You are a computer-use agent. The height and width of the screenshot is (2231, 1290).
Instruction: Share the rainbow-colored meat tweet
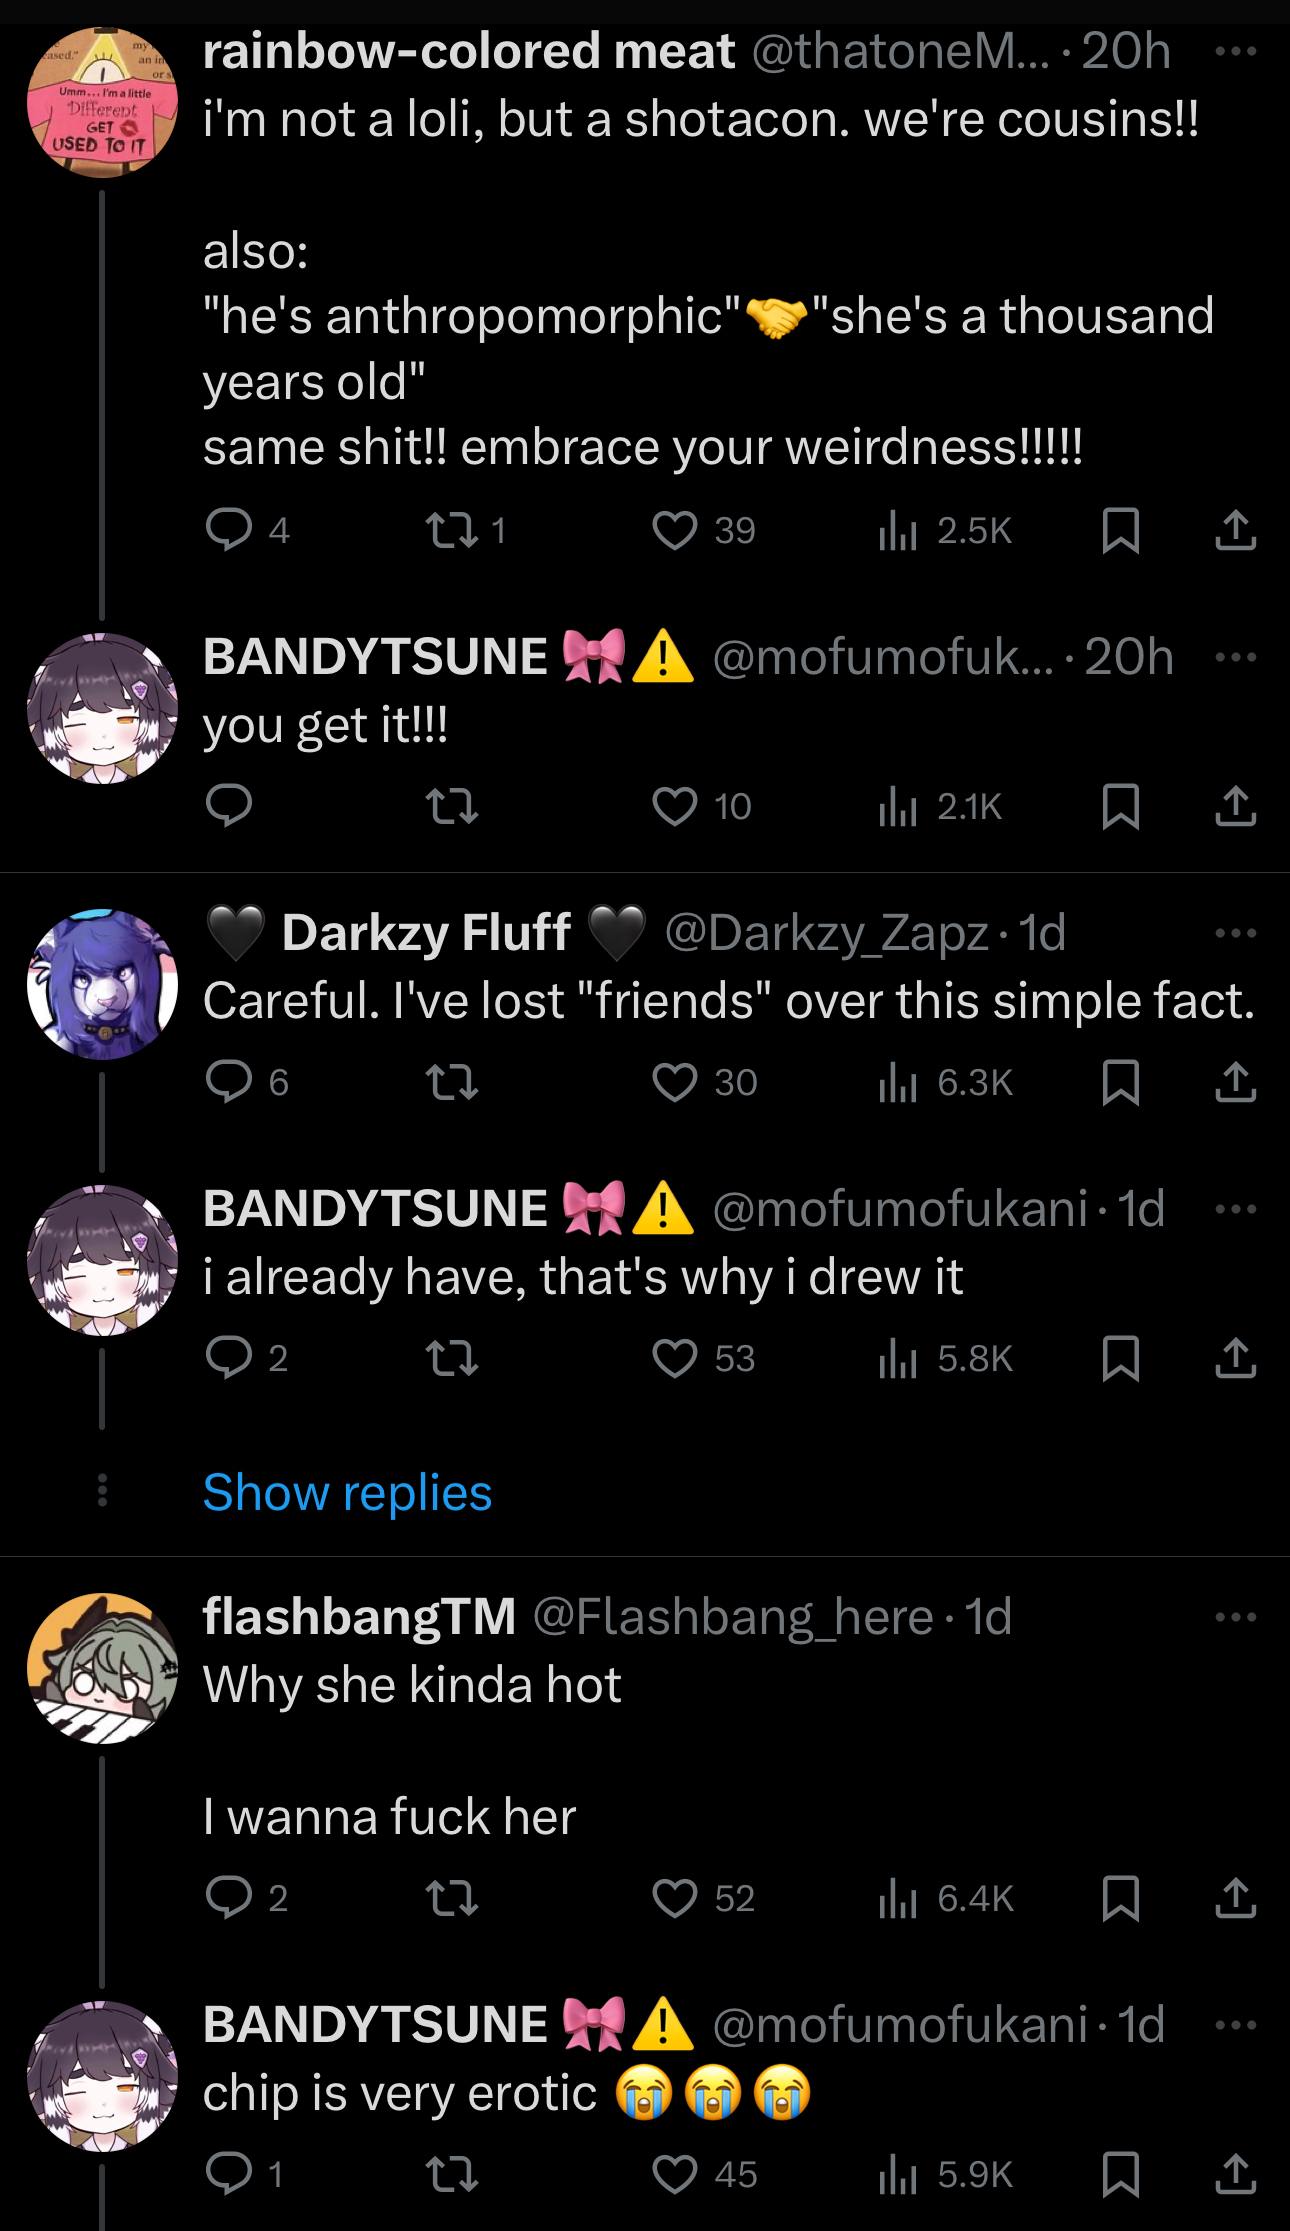[1235, 530]
